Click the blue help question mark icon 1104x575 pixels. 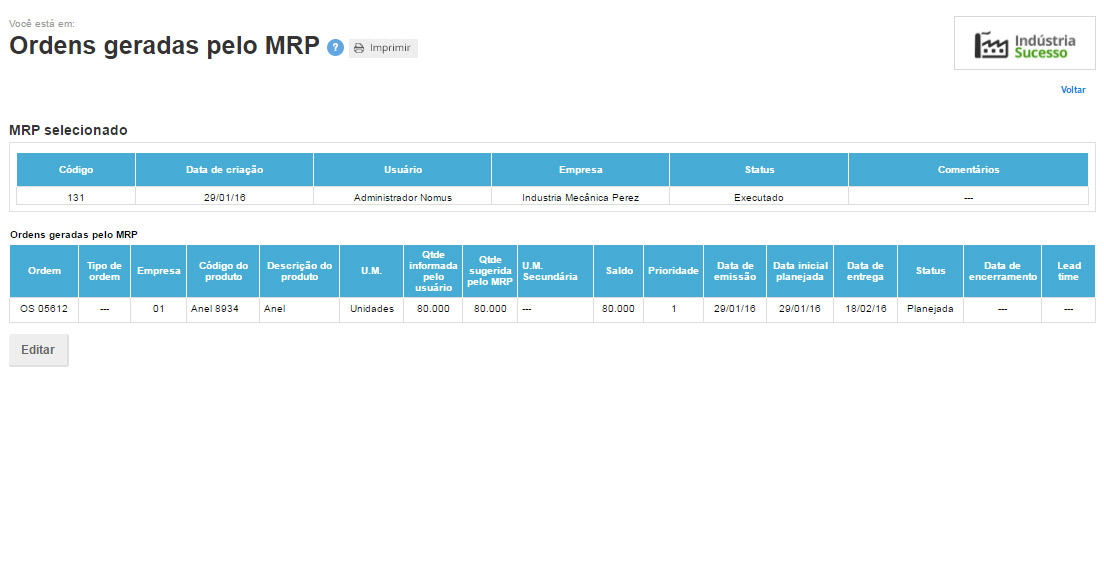coord(335,48)
